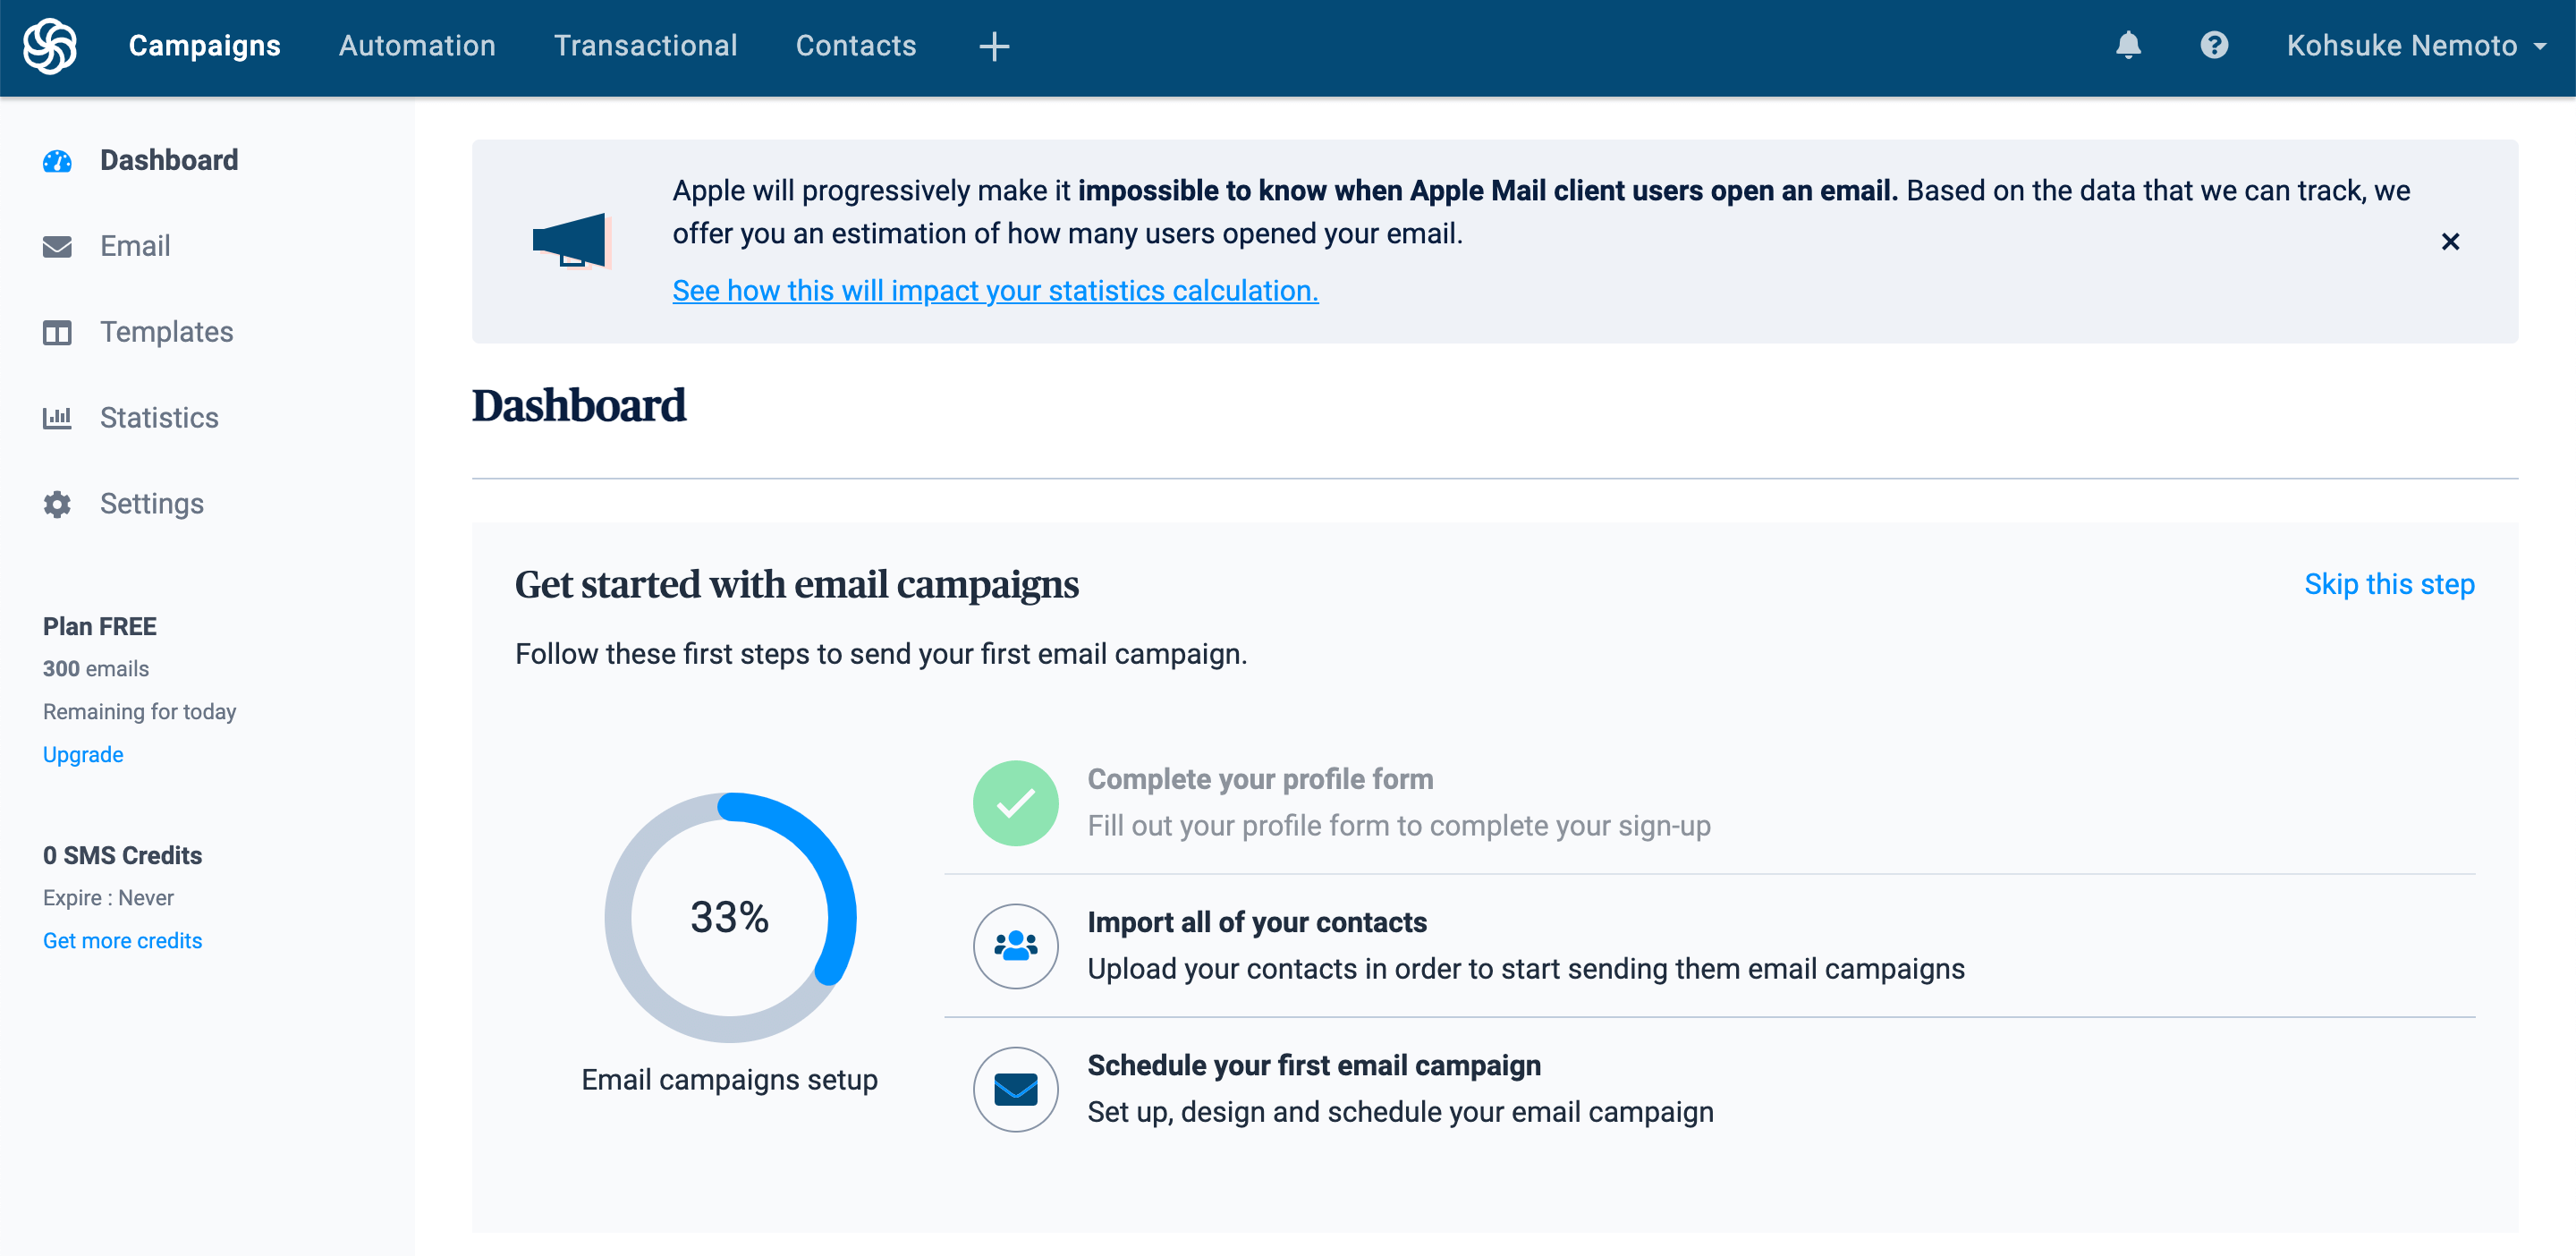Click the Skip this step link
The height and width of the screenshot is (1256, 2576).
click(2388, 584)
